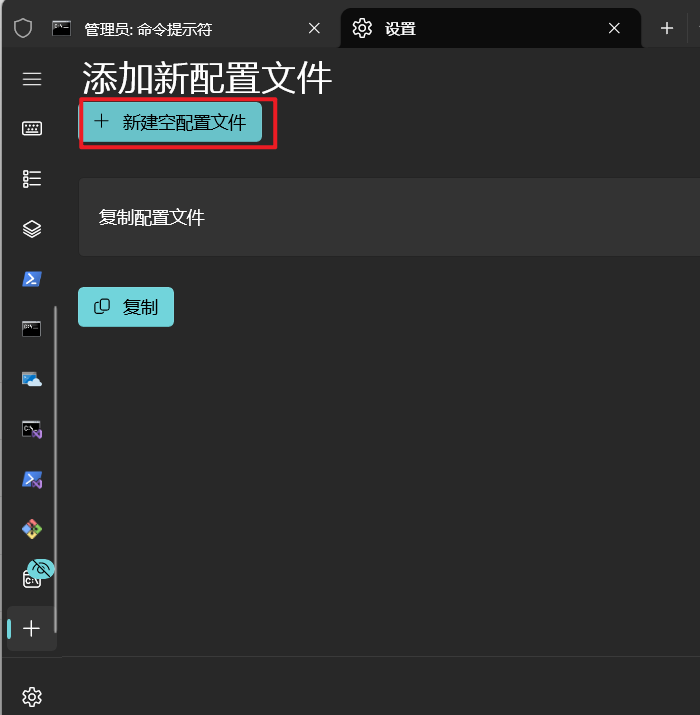This screenshot has width=700, height=715.
Task: Open the bottom gear settings JSON icon
Action: click(x=32, y=697)
